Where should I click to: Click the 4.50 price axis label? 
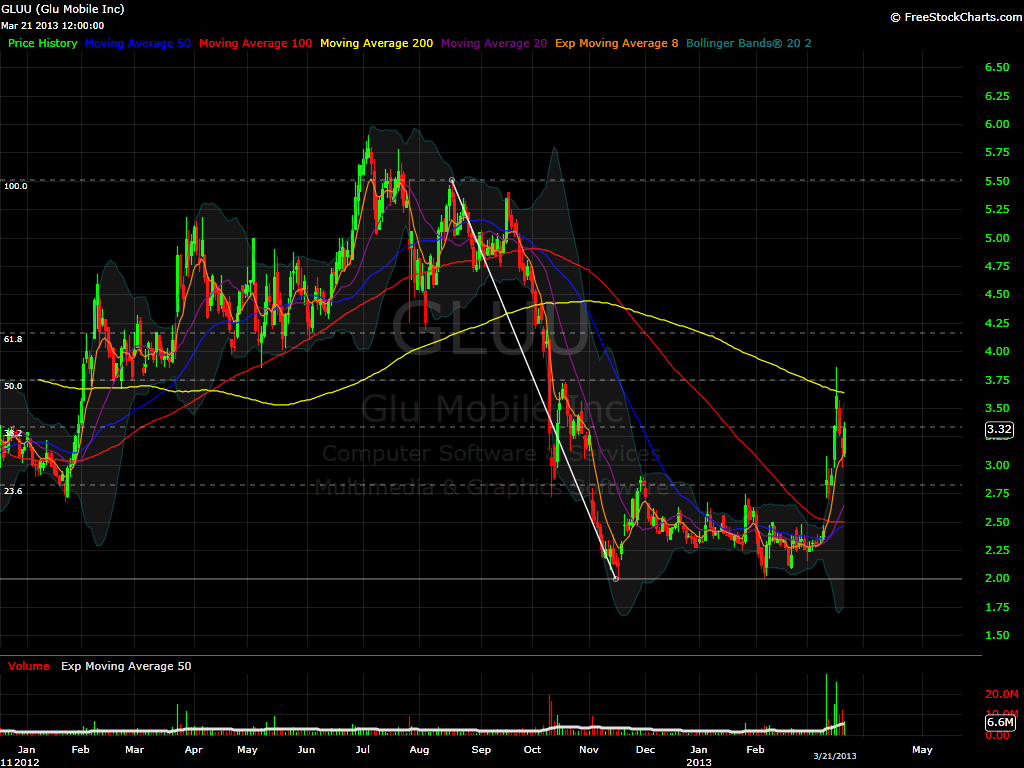(997, 295)
